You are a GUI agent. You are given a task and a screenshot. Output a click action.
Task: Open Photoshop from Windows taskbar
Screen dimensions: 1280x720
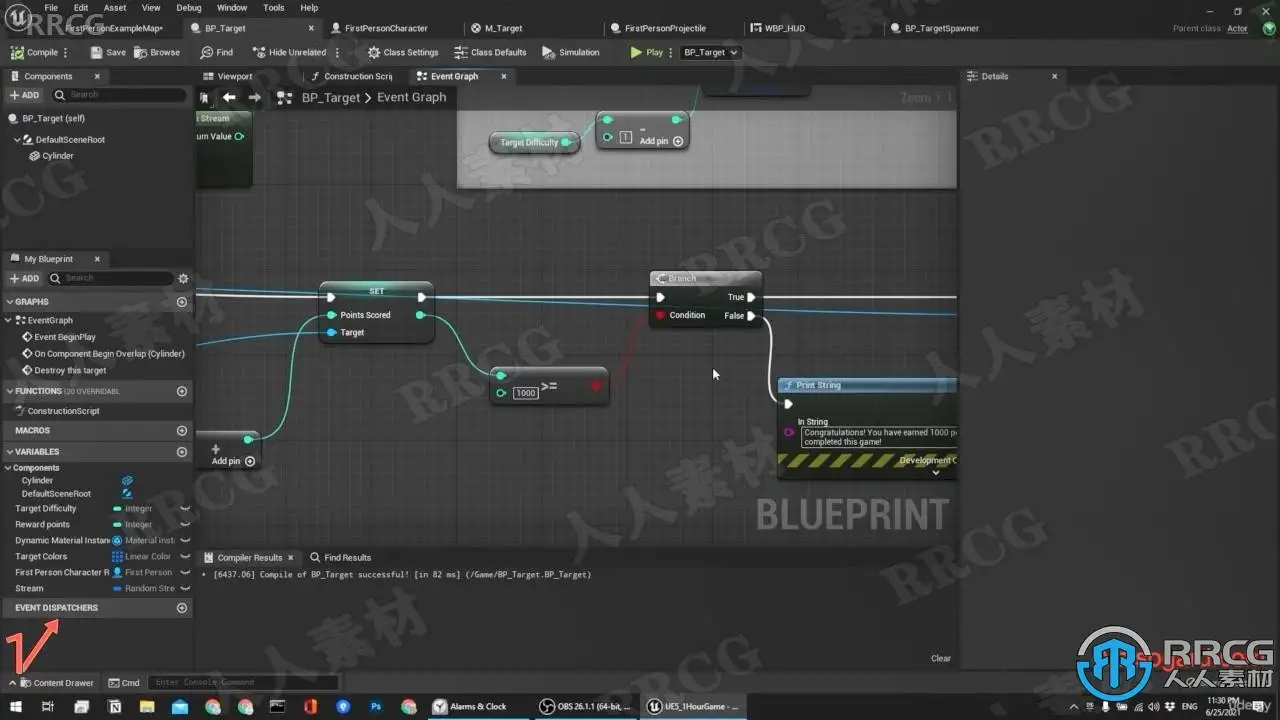376,706
